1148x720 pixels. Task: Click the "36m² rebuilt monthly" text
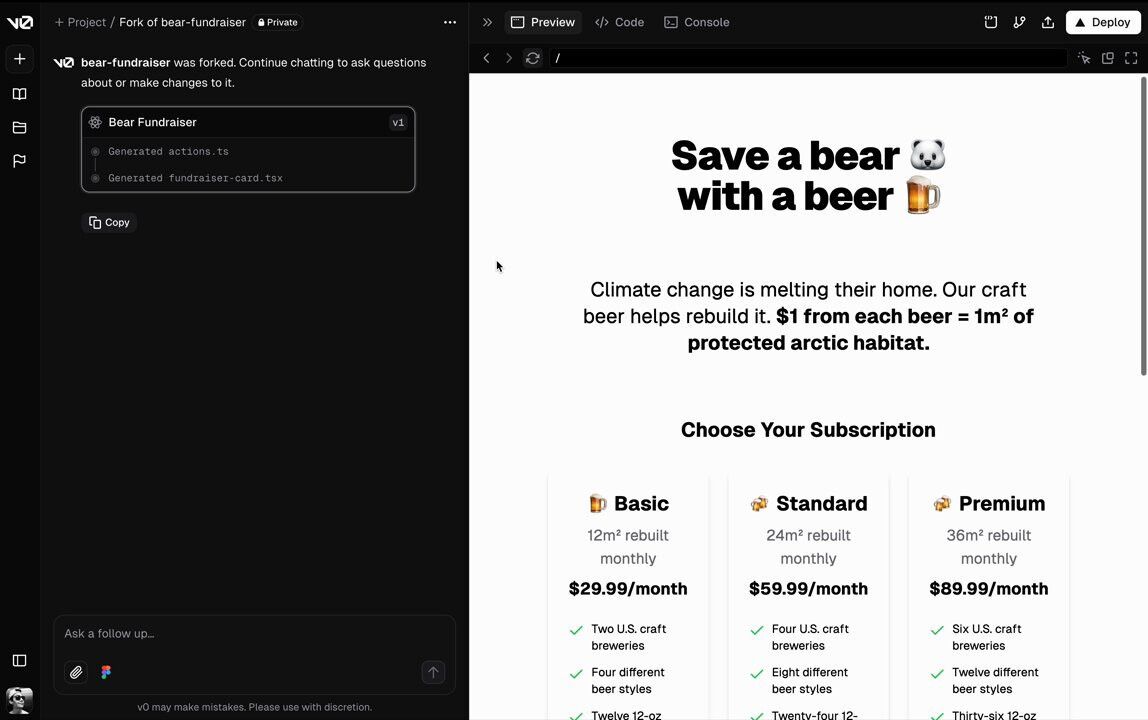click(989, 547)
